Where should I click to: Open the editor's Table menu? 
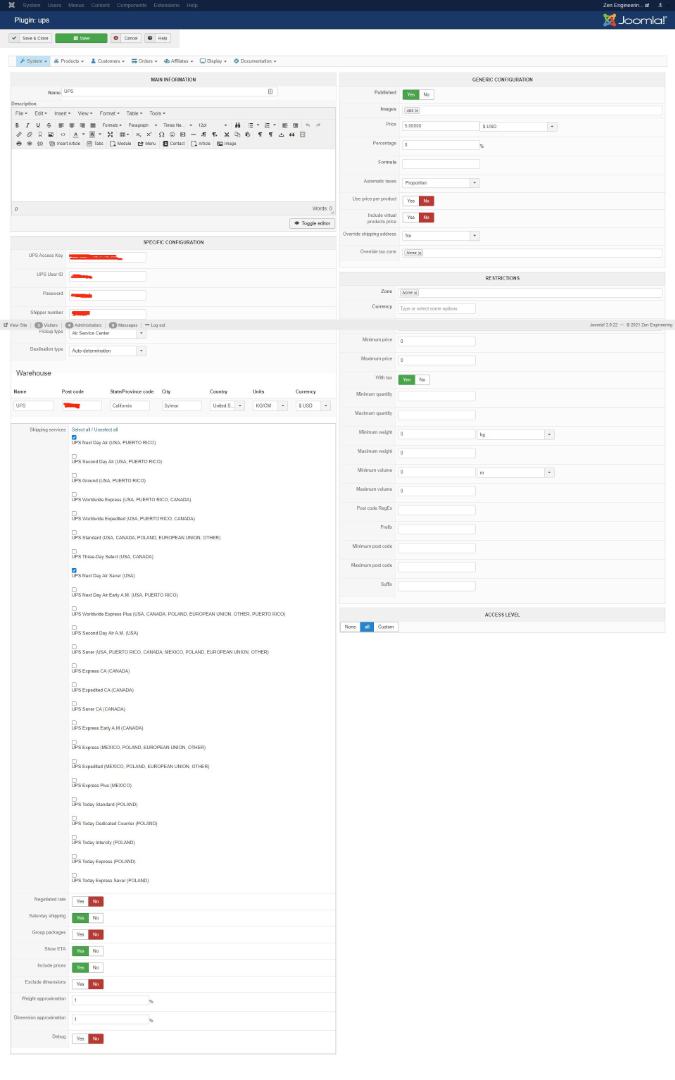coord(134,113)
